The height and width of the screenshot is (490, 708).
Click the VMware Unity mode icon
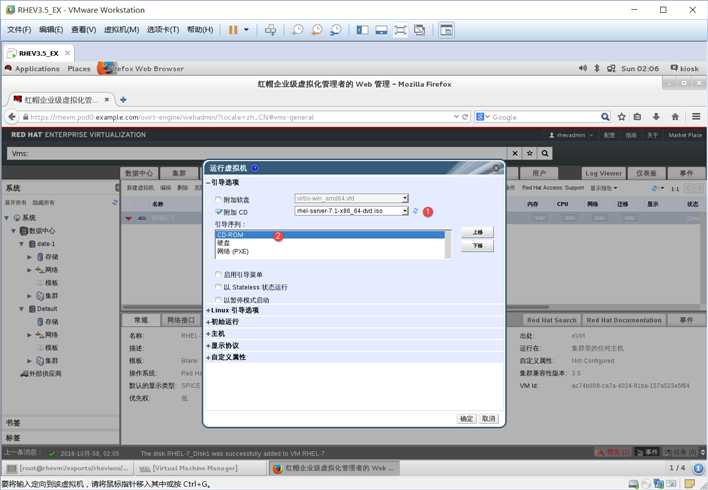click(x=419, y=30)
